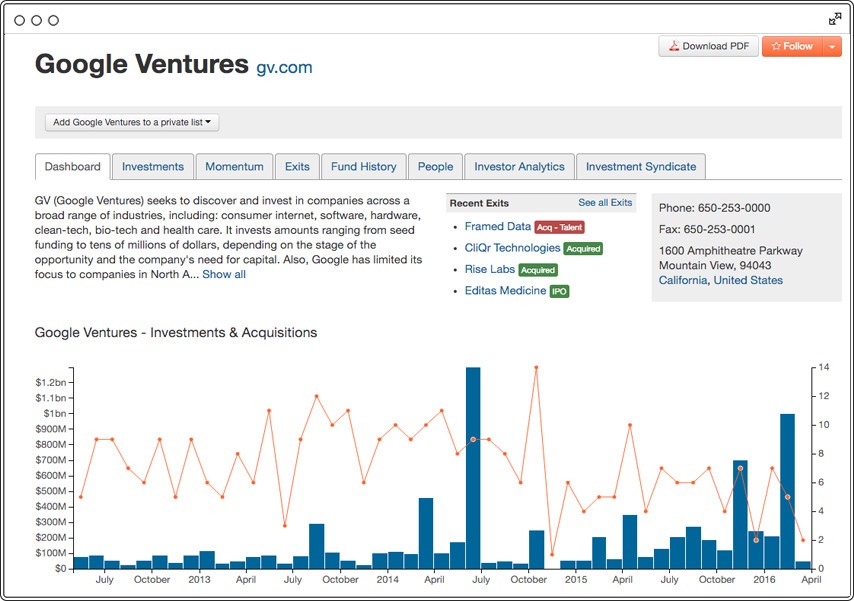Click Show all to expand description
This screenshot has width=854, height=601.
[224, 275]
